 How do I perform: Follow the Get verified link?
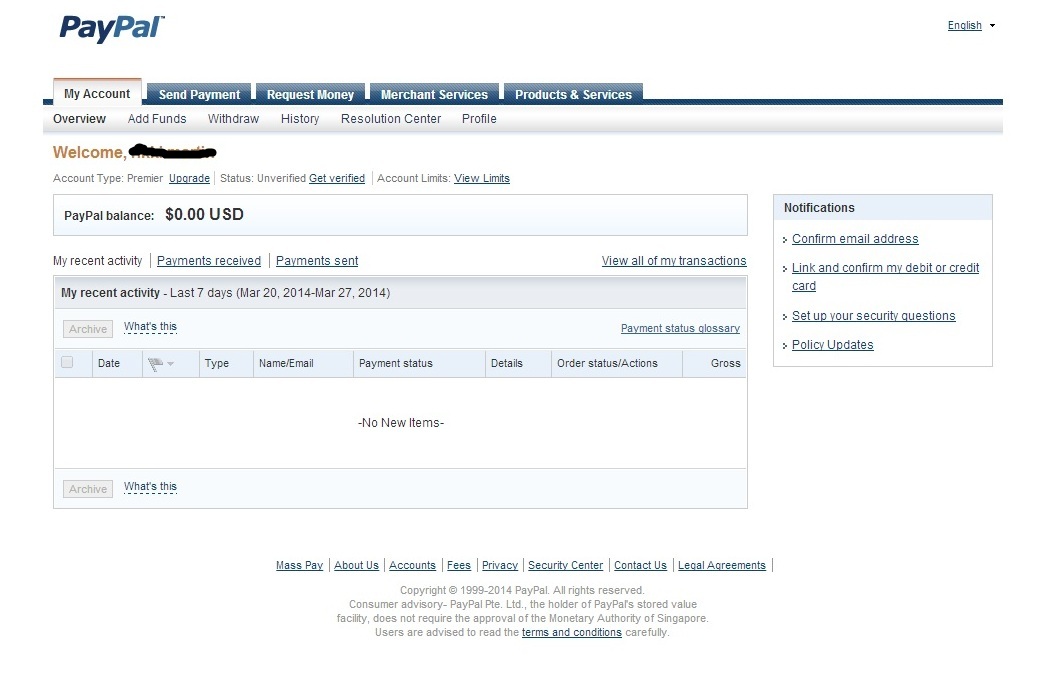[x=337, y=178]
